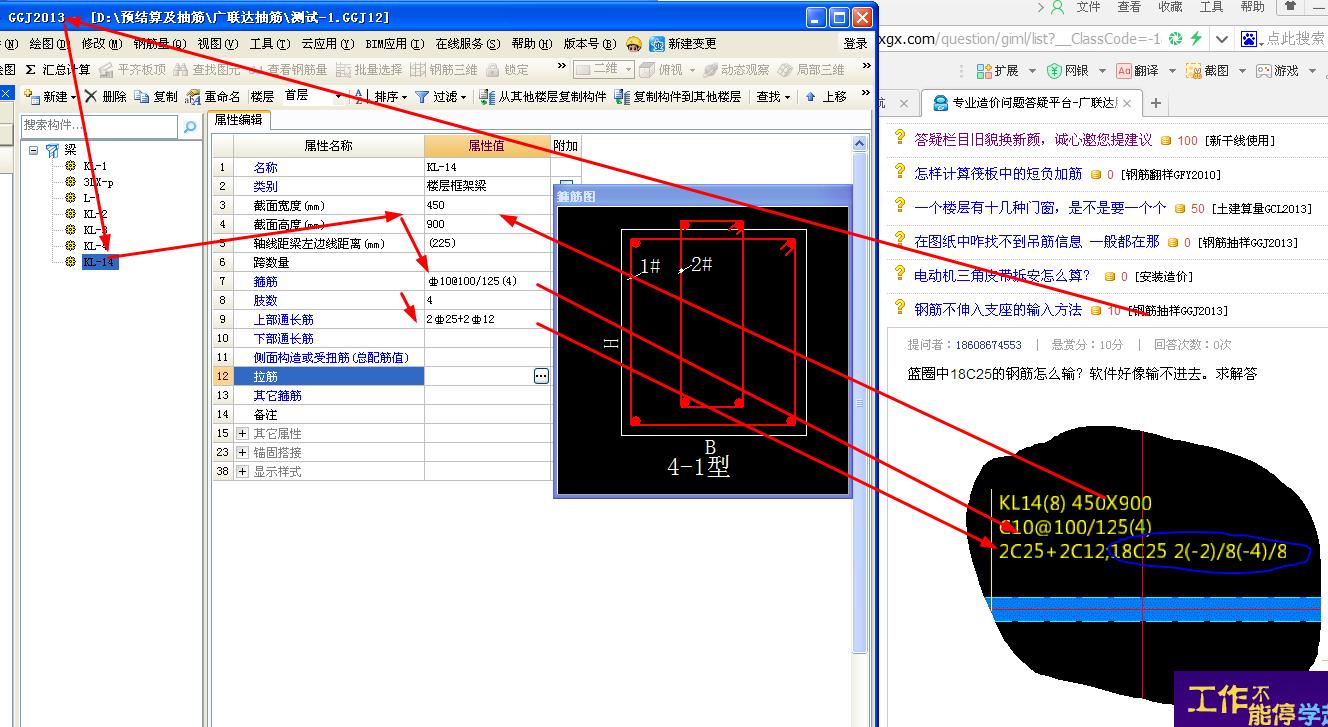This screenshot has height=727, width=1328.
Task: Click the 批量选择 toolbar icon
Action: (x=344, y=70)
